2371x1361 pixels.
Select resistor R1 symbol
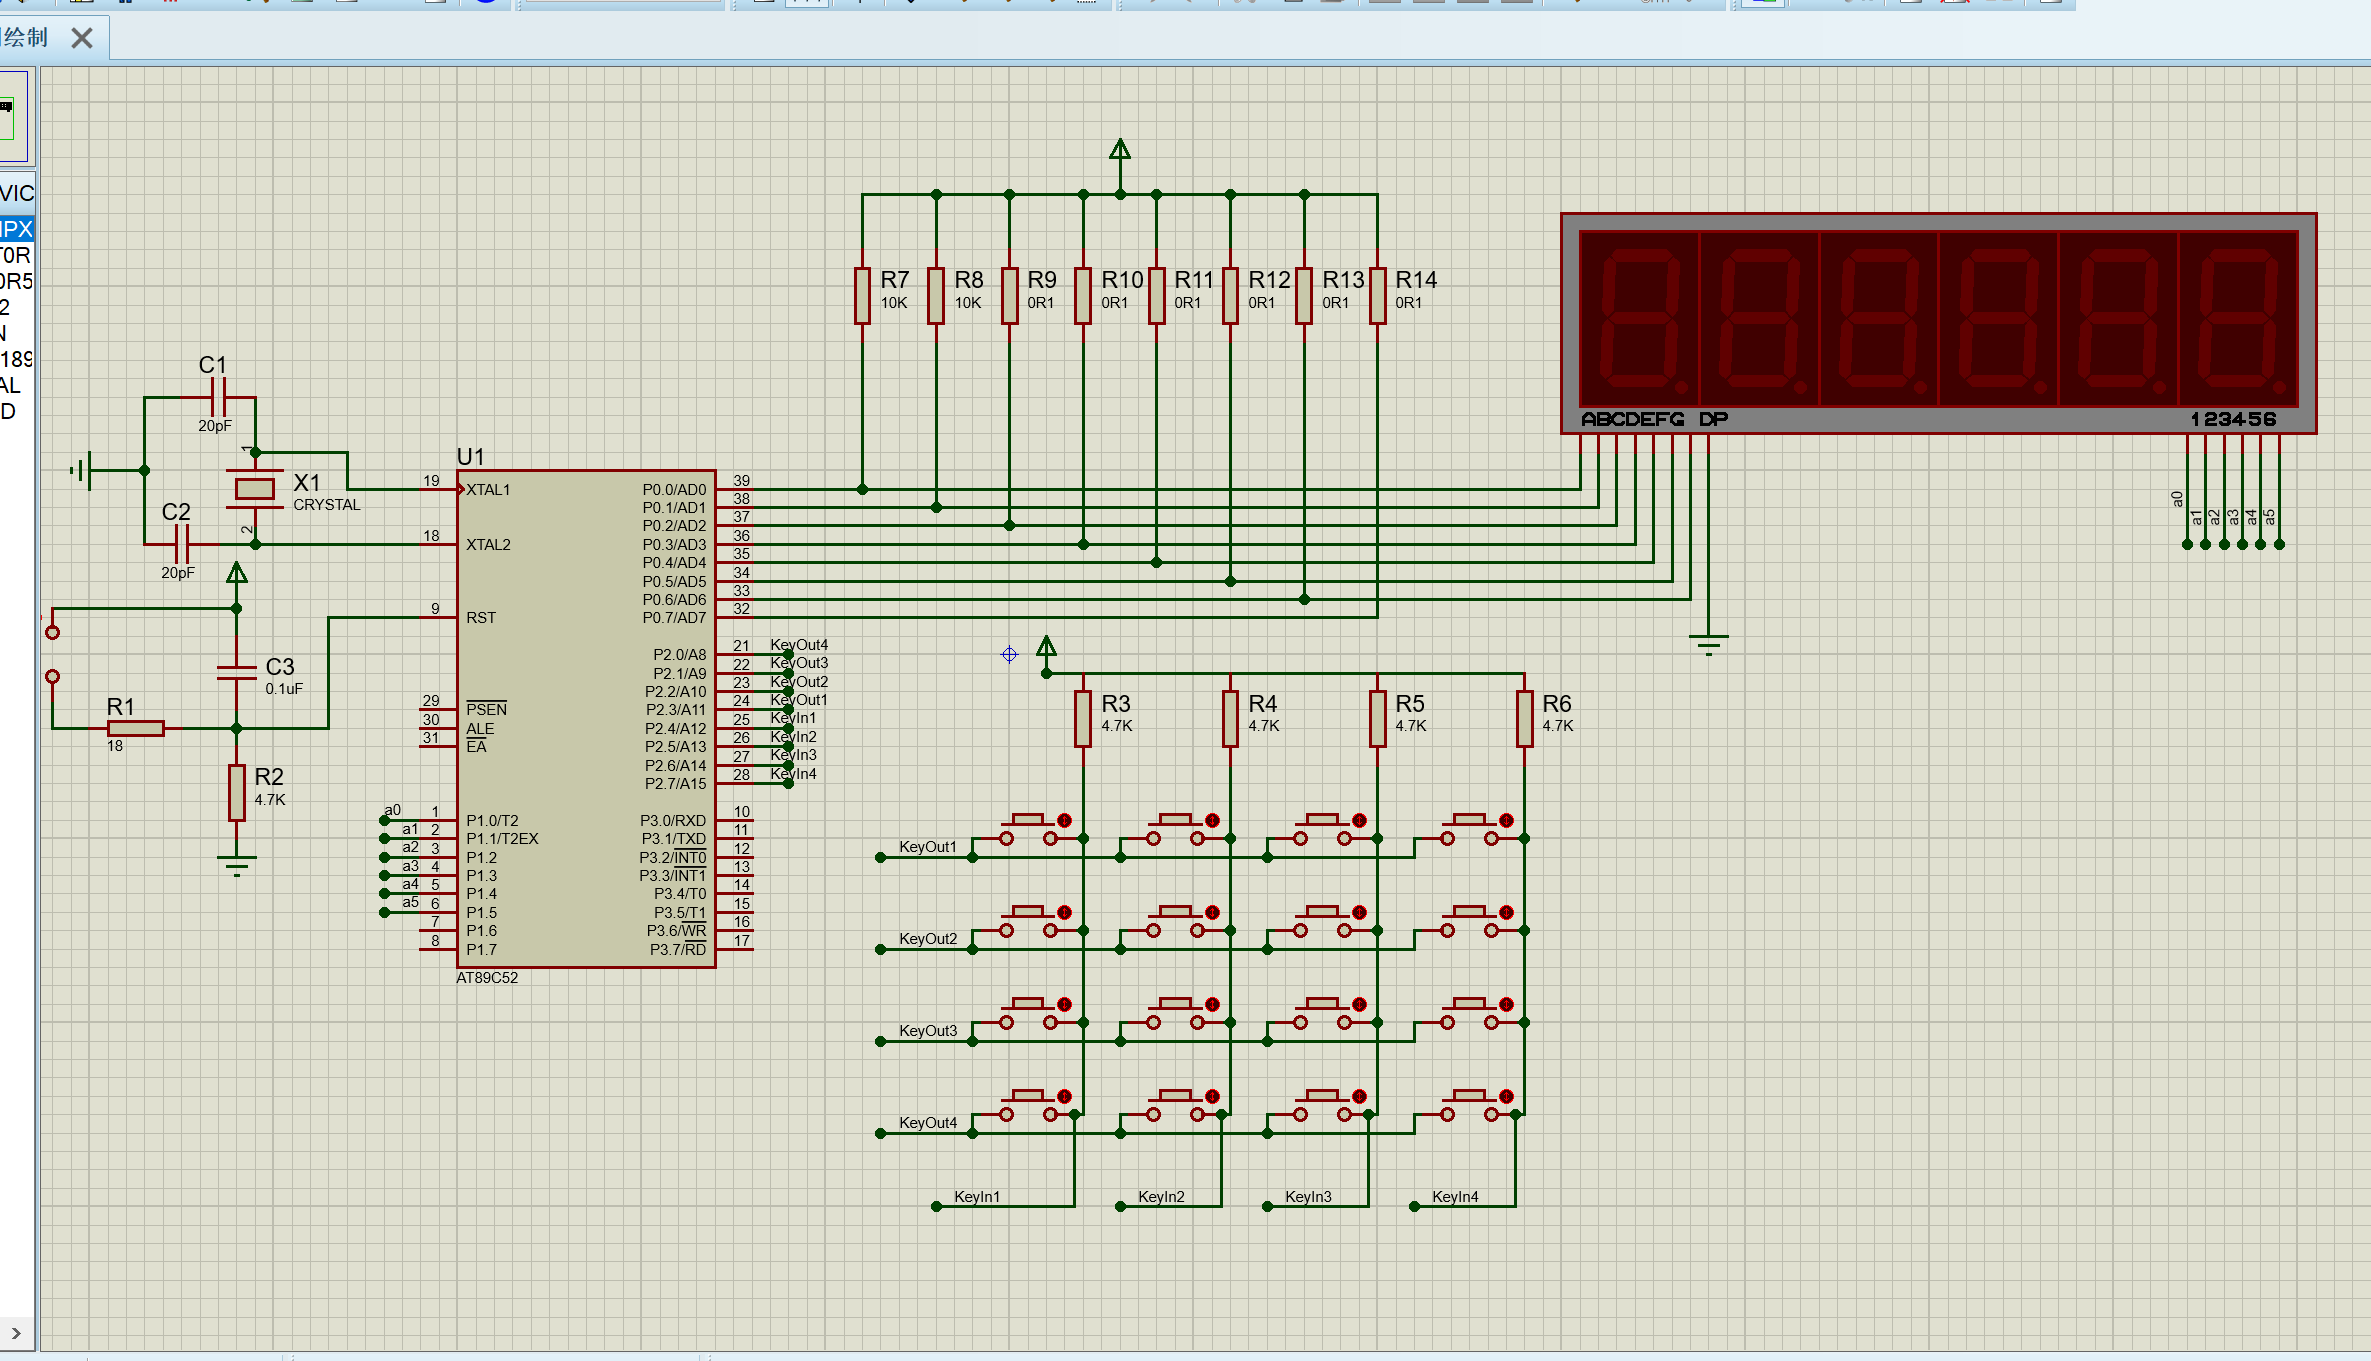coord(136,728)
